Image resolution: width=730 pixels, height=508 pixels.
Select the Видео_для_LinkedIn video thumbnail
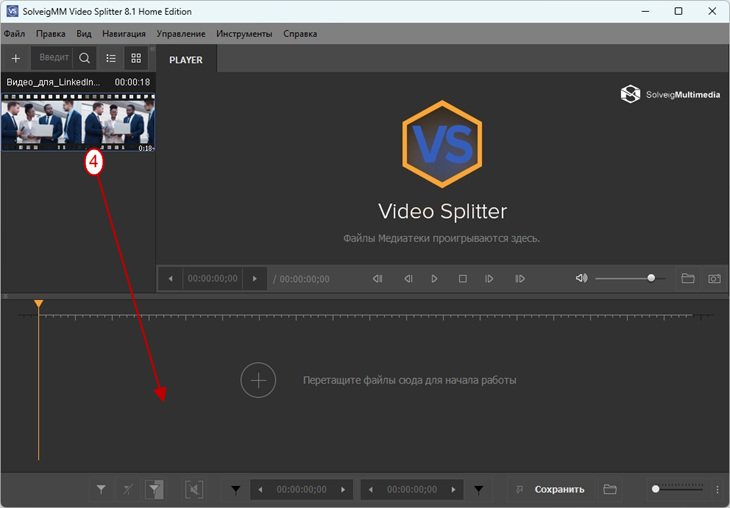(x=78, y=122)
